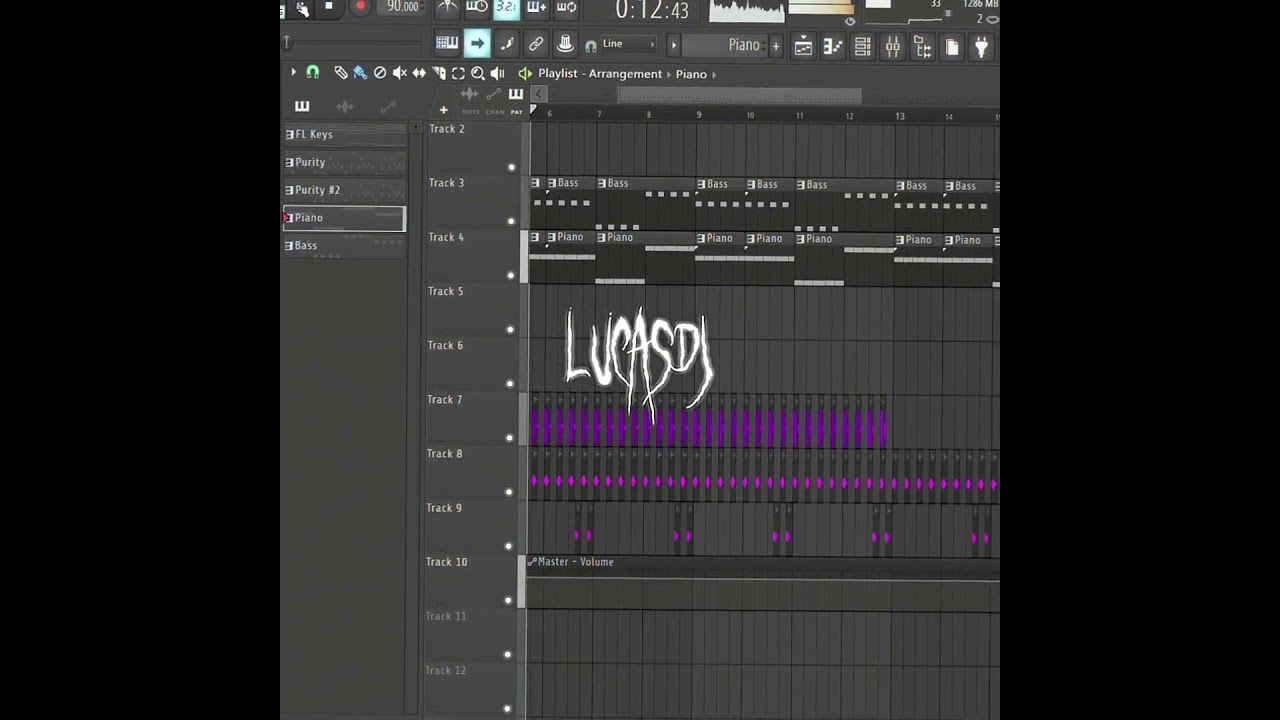
Task: Open the plugin picker plug icon
Action: point(982,46)
